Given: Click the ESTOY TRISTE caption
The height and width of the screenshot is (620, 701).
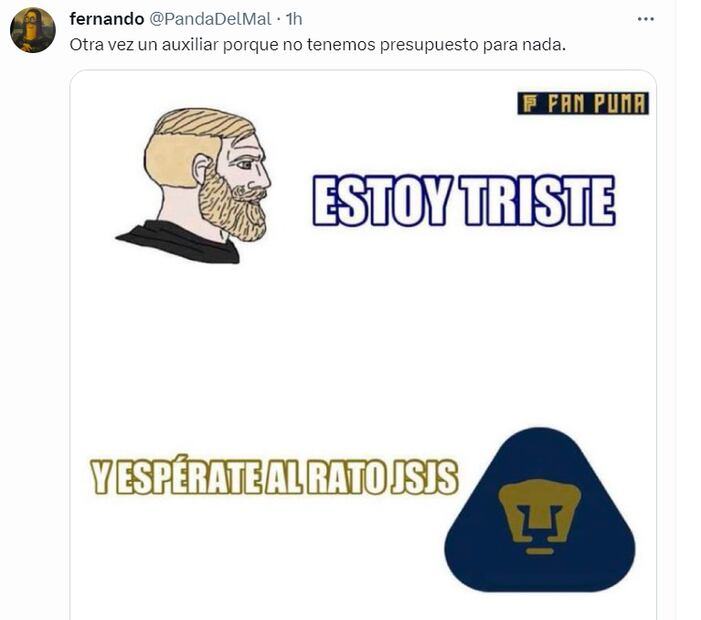Looking at the screenshot, I should pyautogui.click(x=464, y=201).
